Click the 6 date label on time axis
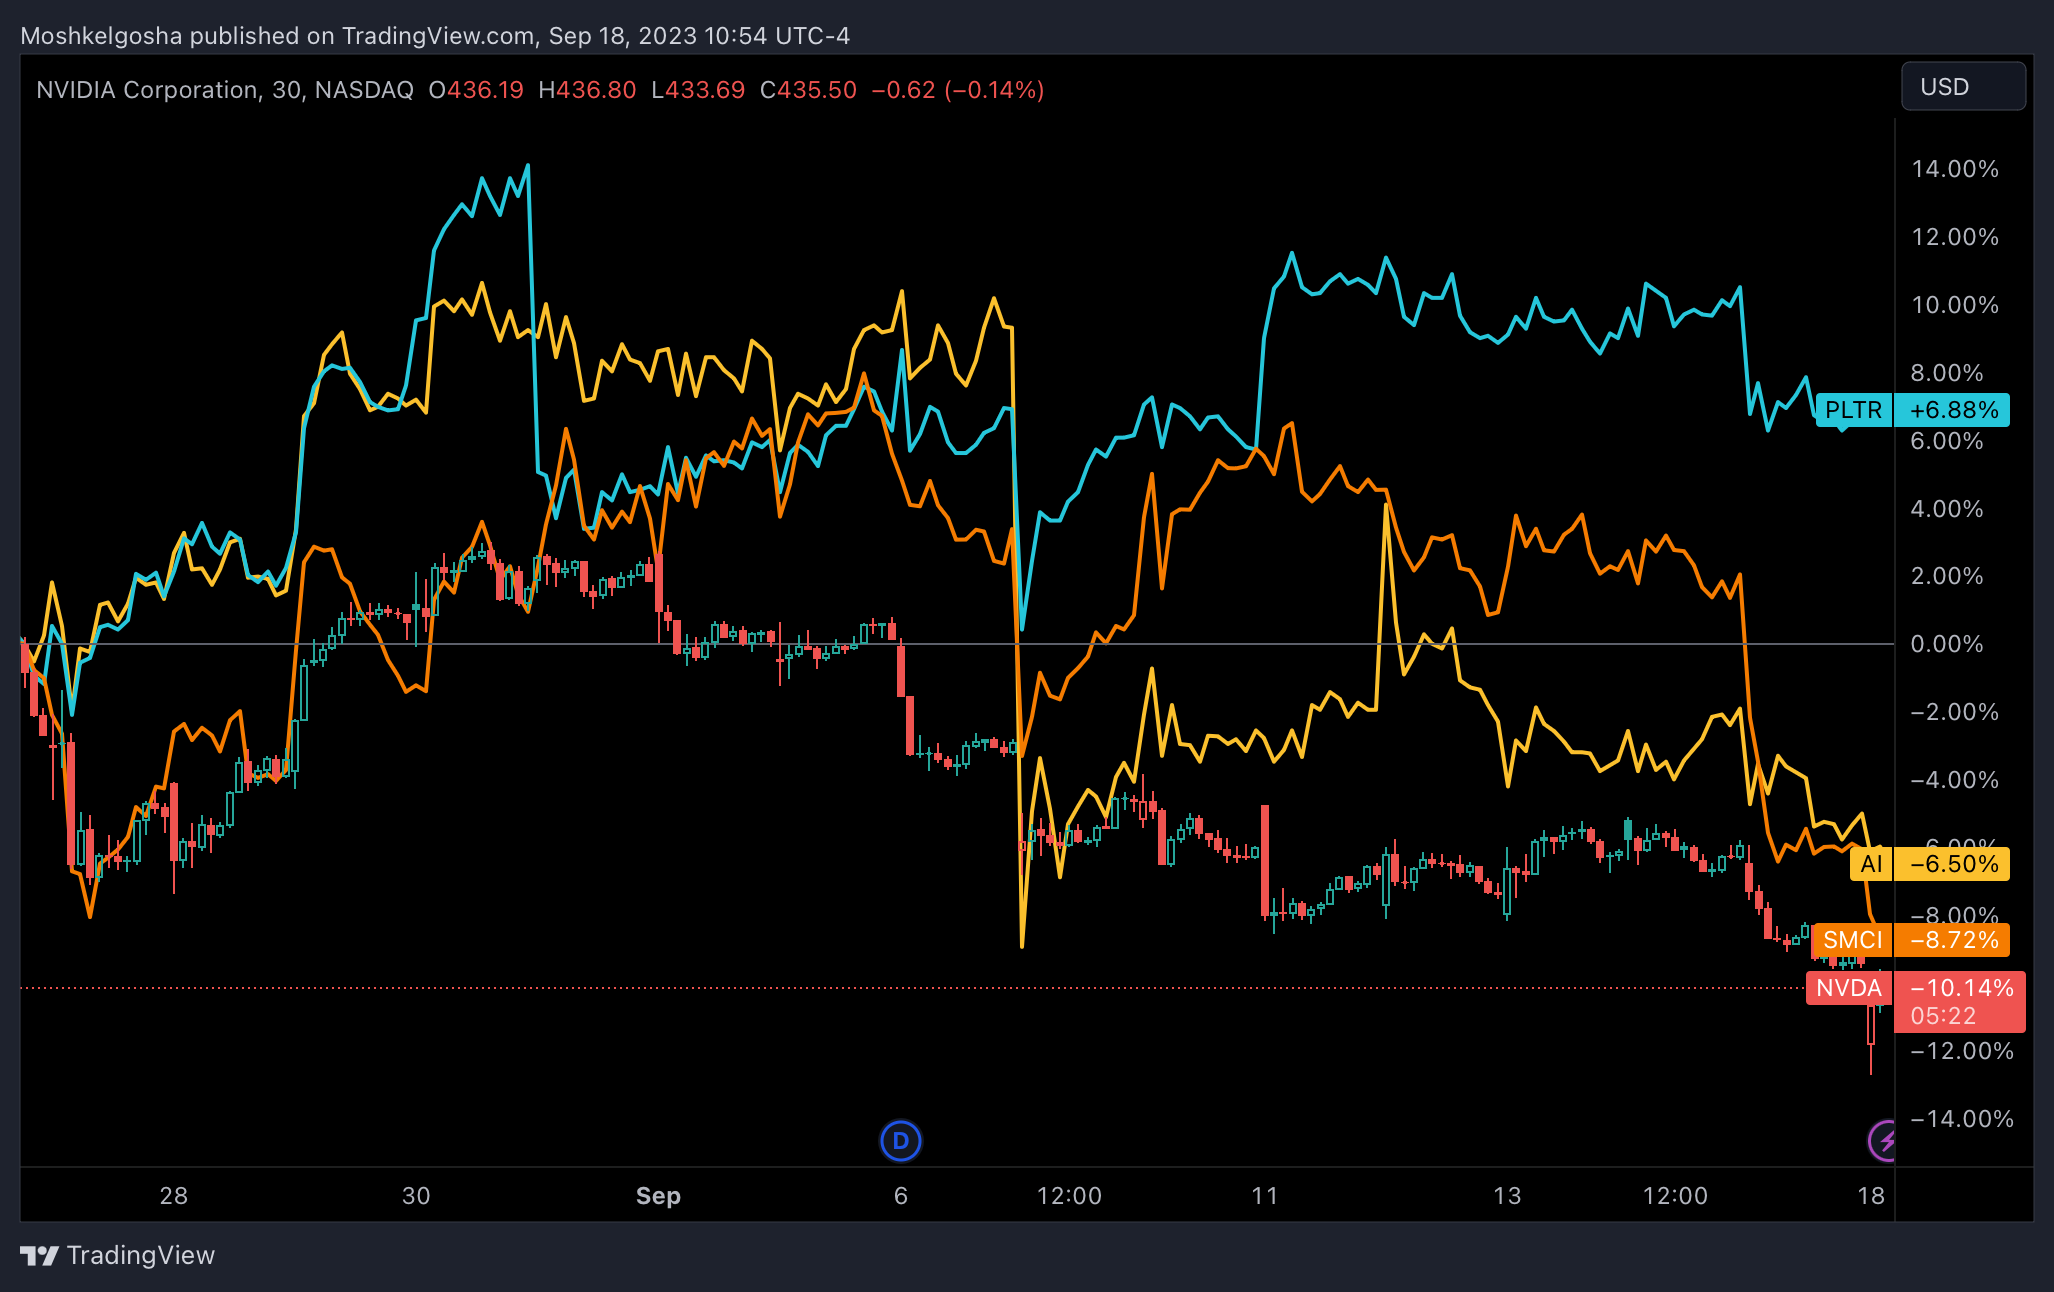This screenshot has width=2054, height=1292. (901, 1196)
